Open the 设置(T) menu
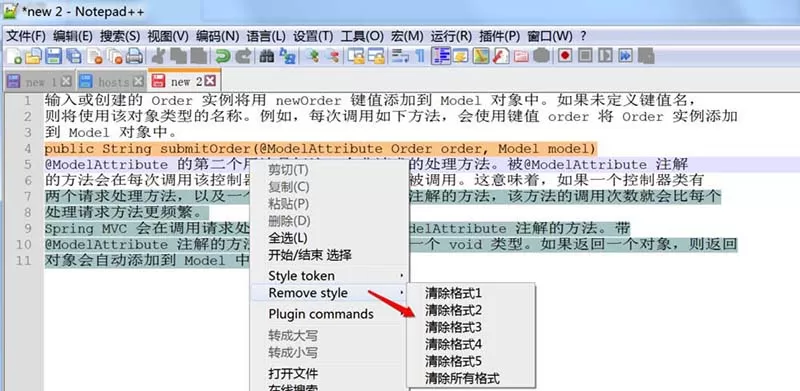The height and width of the screenshot is (391, 800). (313, 36)
